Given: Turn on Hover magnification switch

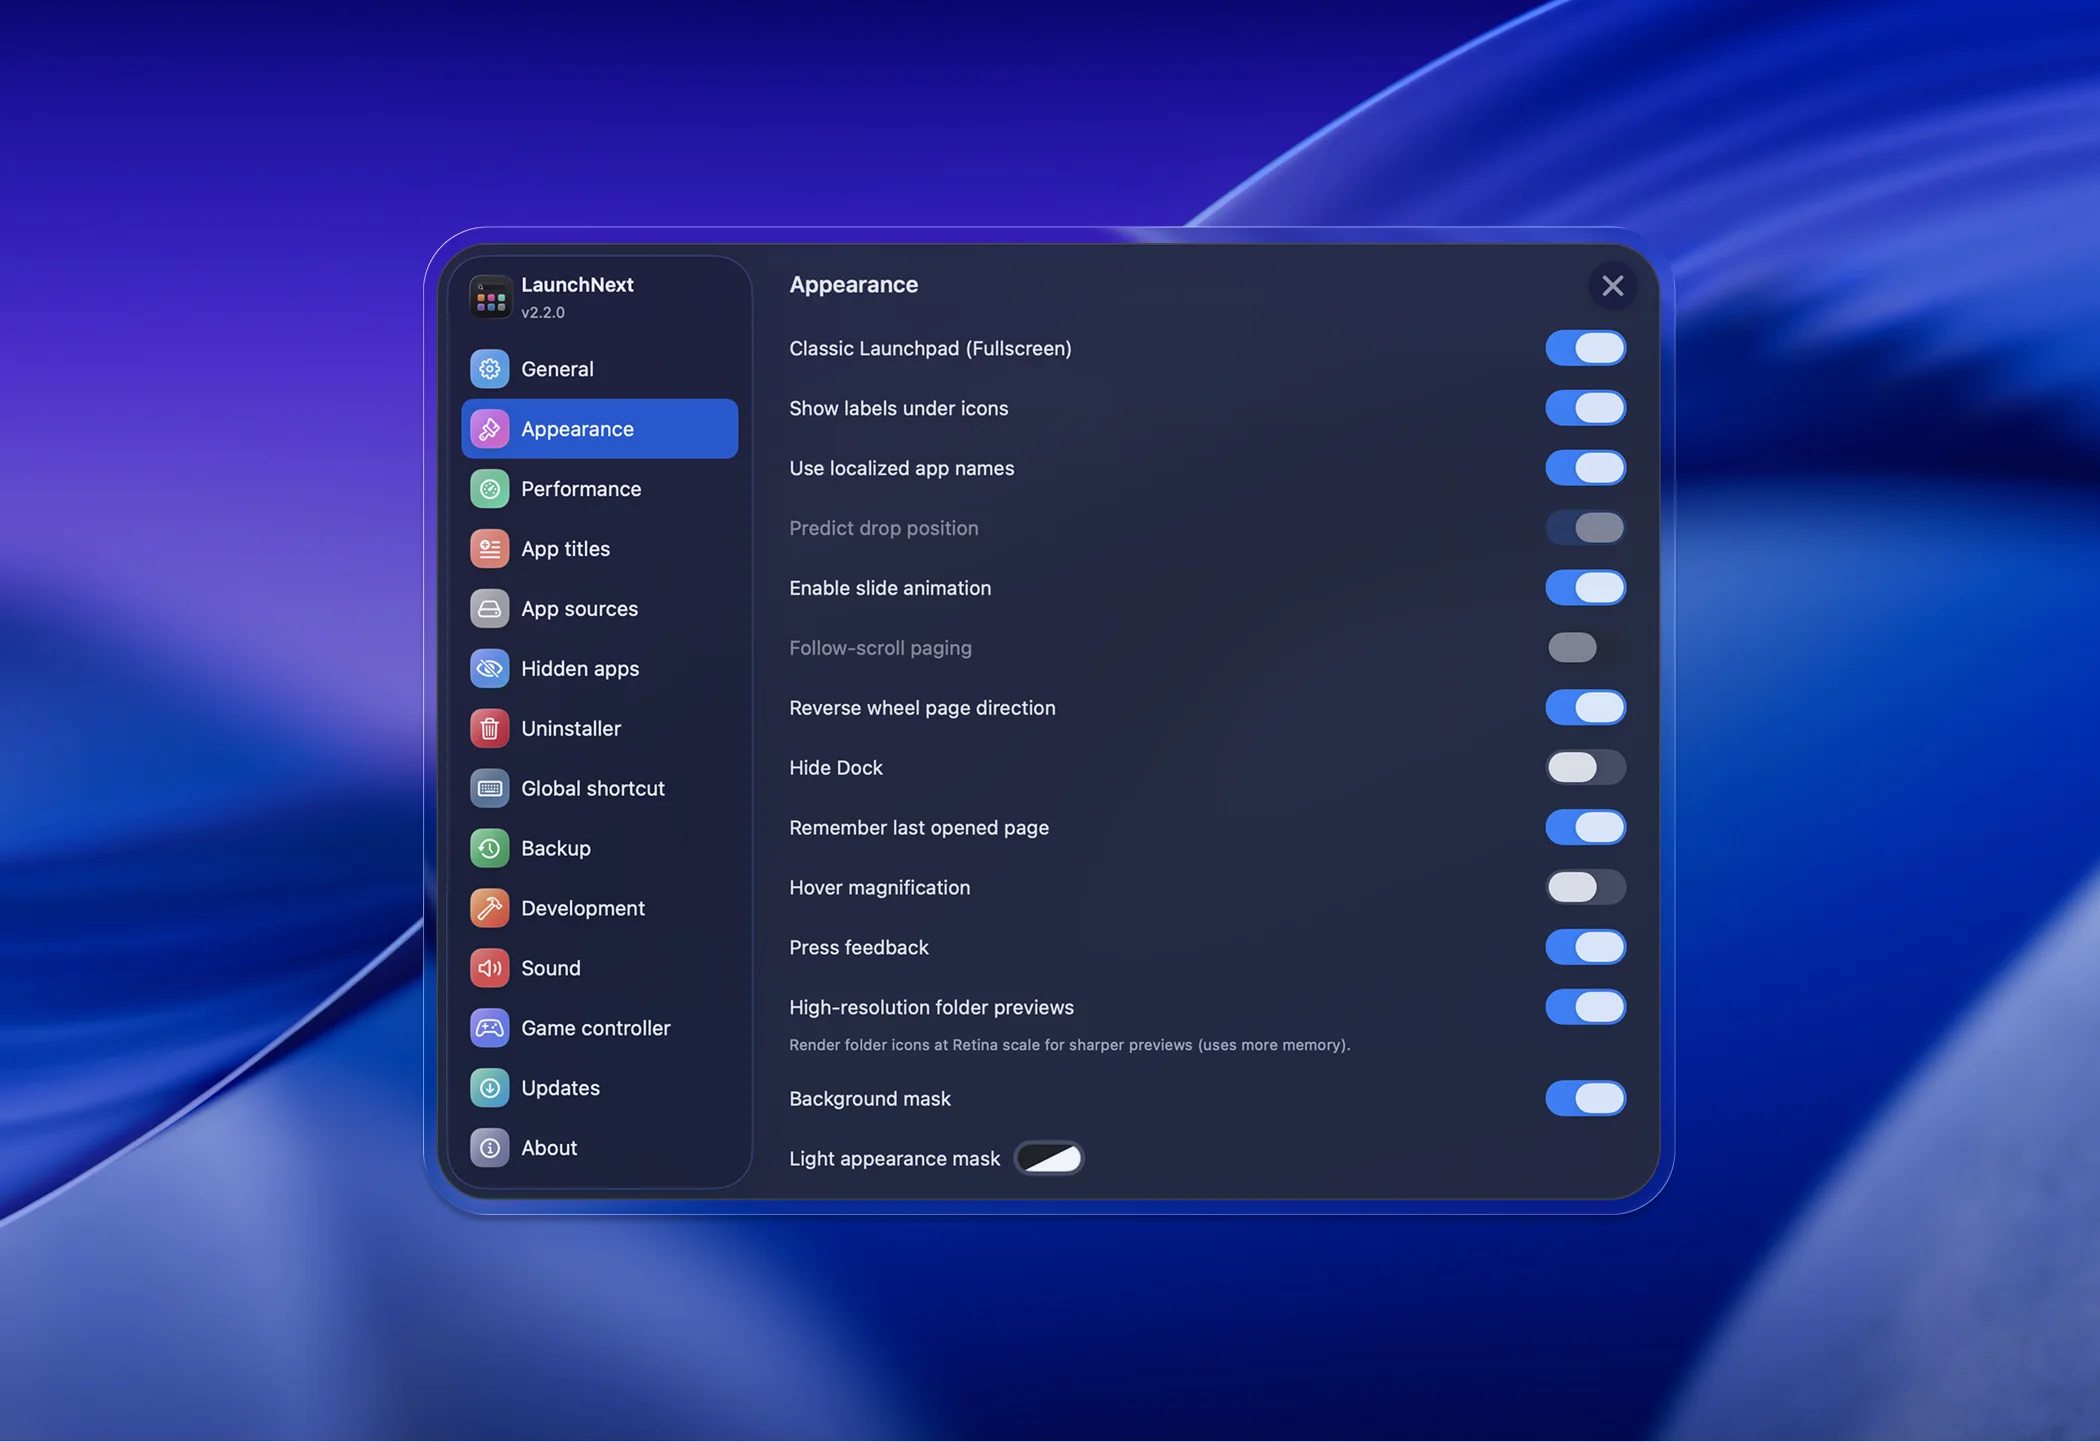Looking at the screenshot, I should (1585, 888).
